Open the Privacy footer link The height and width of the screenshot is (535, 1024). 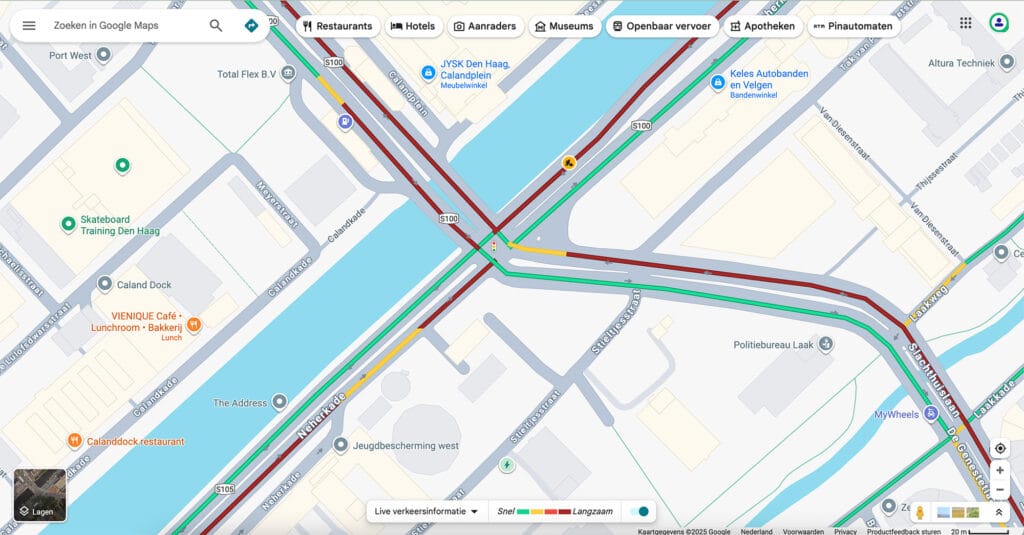click(845, 532)
